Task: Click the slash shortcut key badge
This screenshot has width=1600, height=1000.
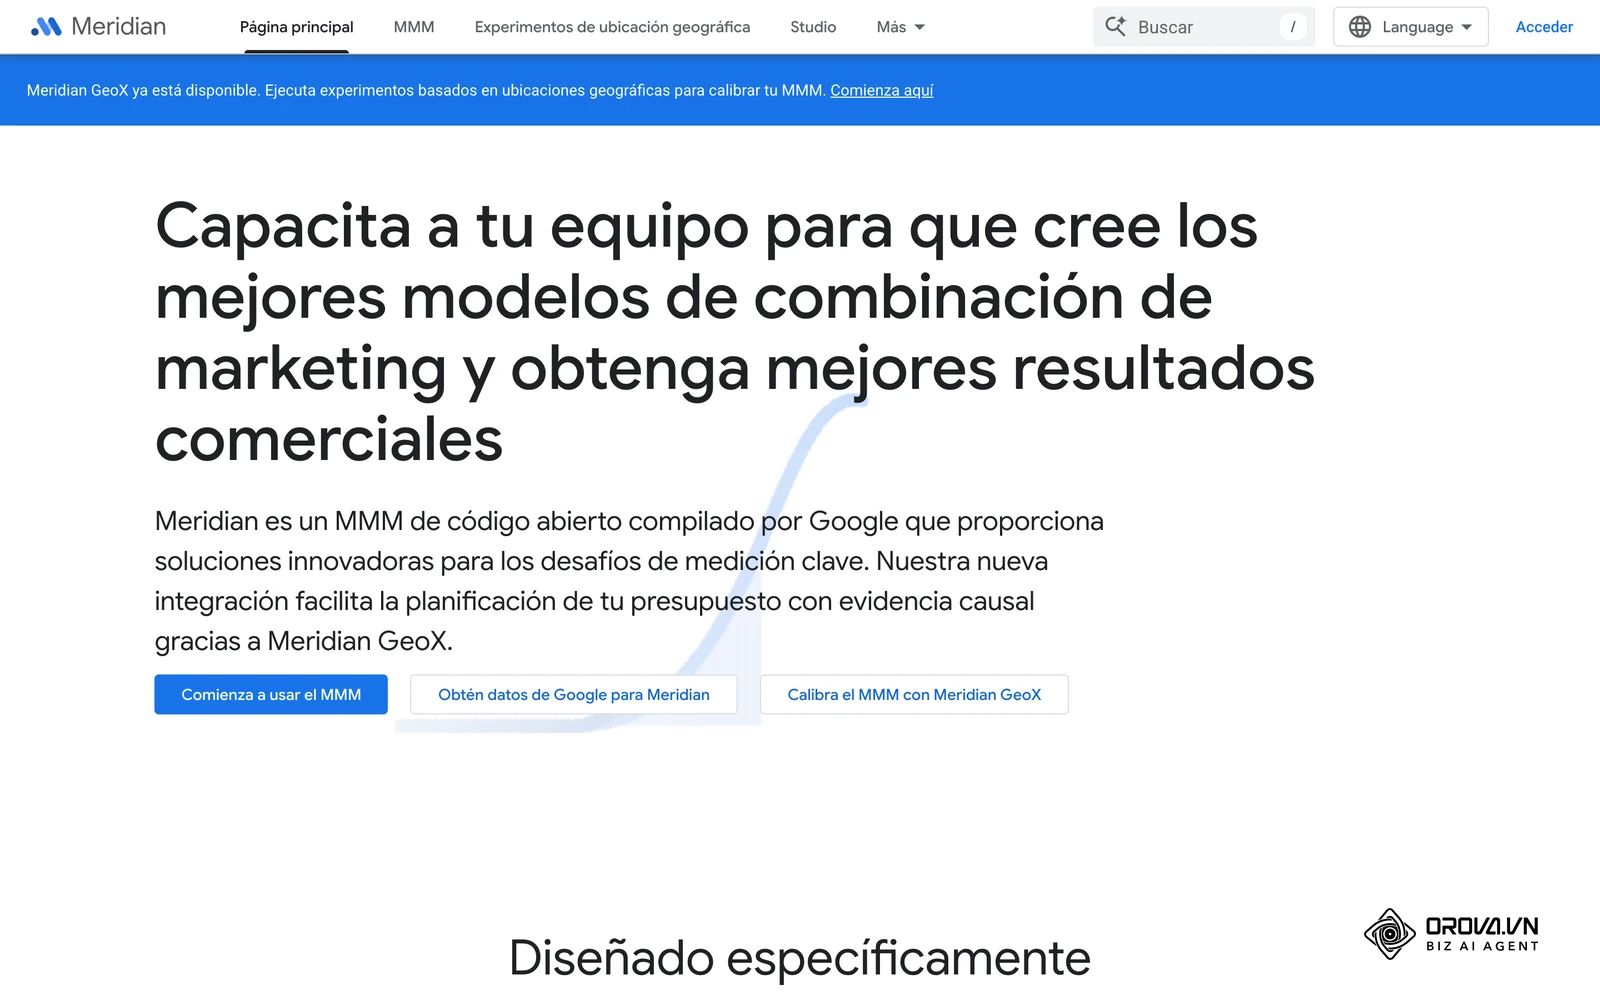Action: pos(1293,27)
